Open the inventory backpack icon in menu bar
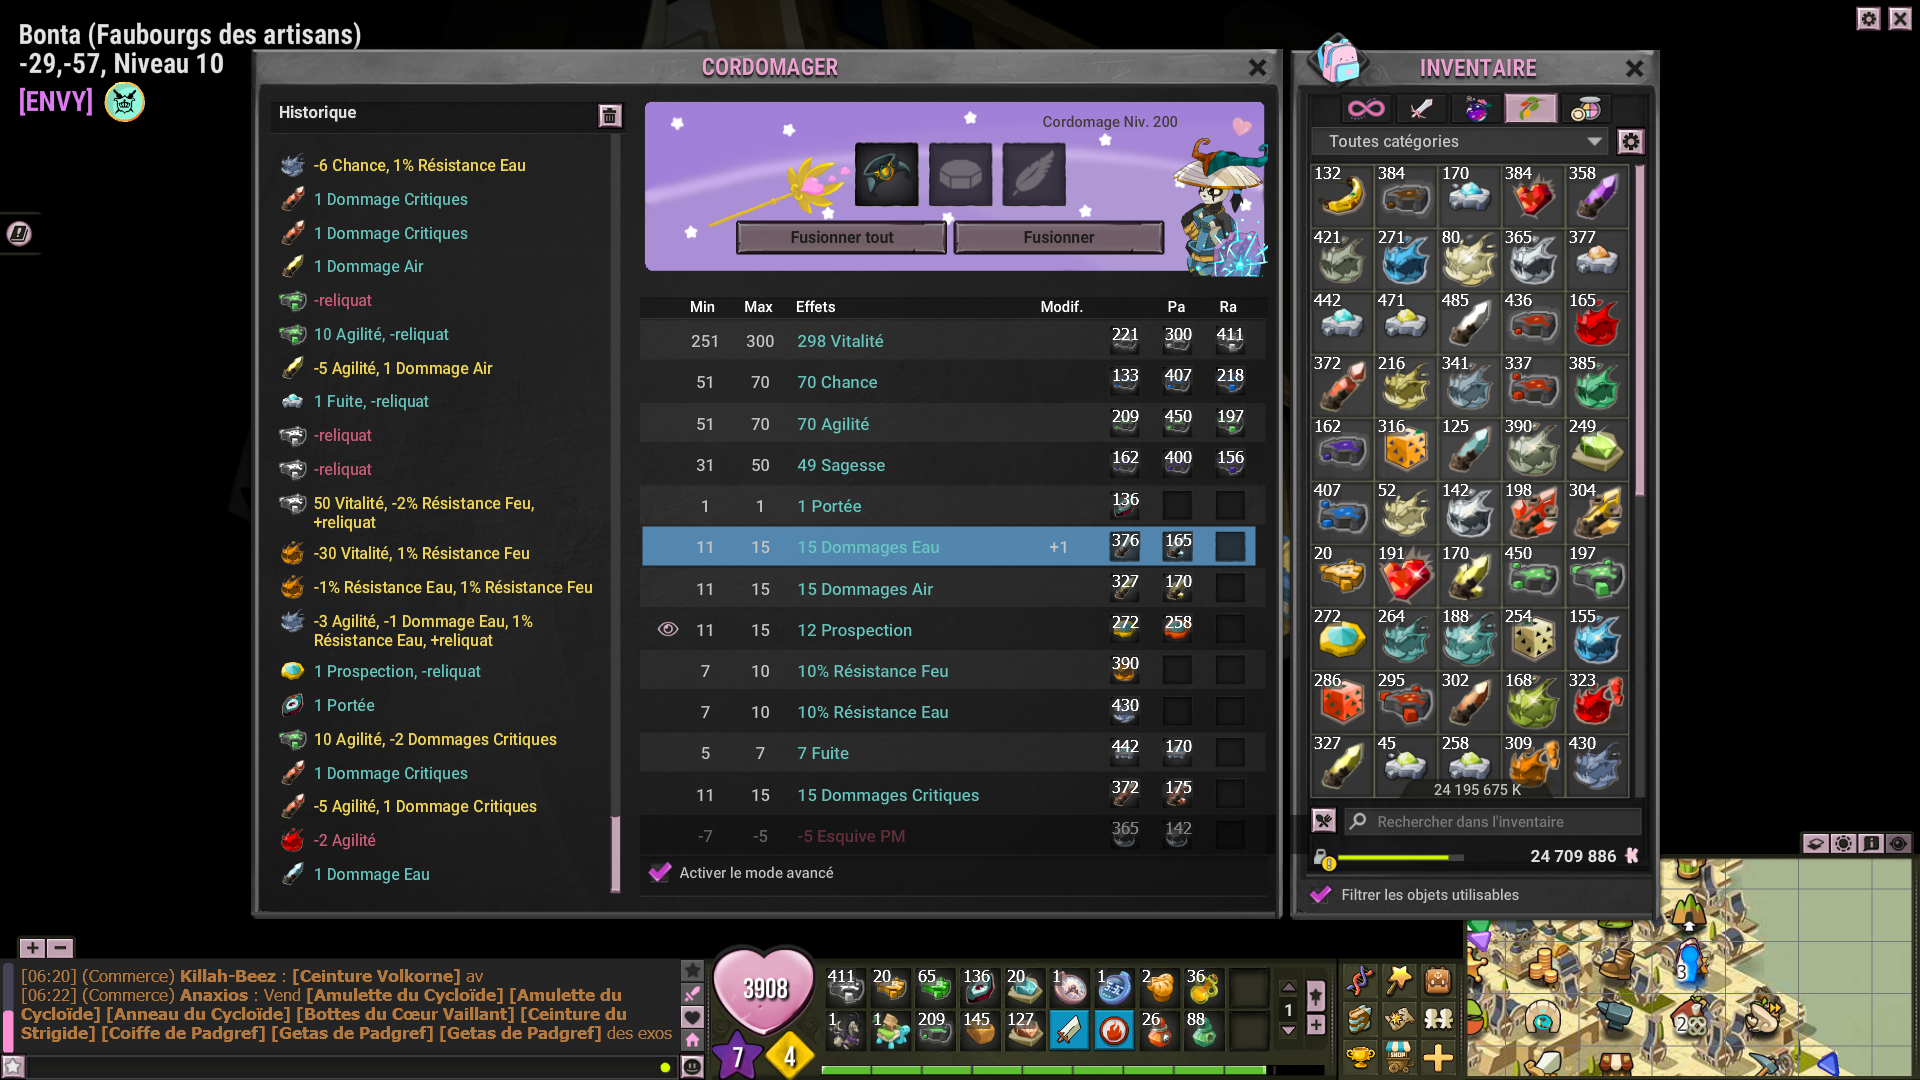The width and height of the screenshot is (1920, 1080). [1438, 981]
